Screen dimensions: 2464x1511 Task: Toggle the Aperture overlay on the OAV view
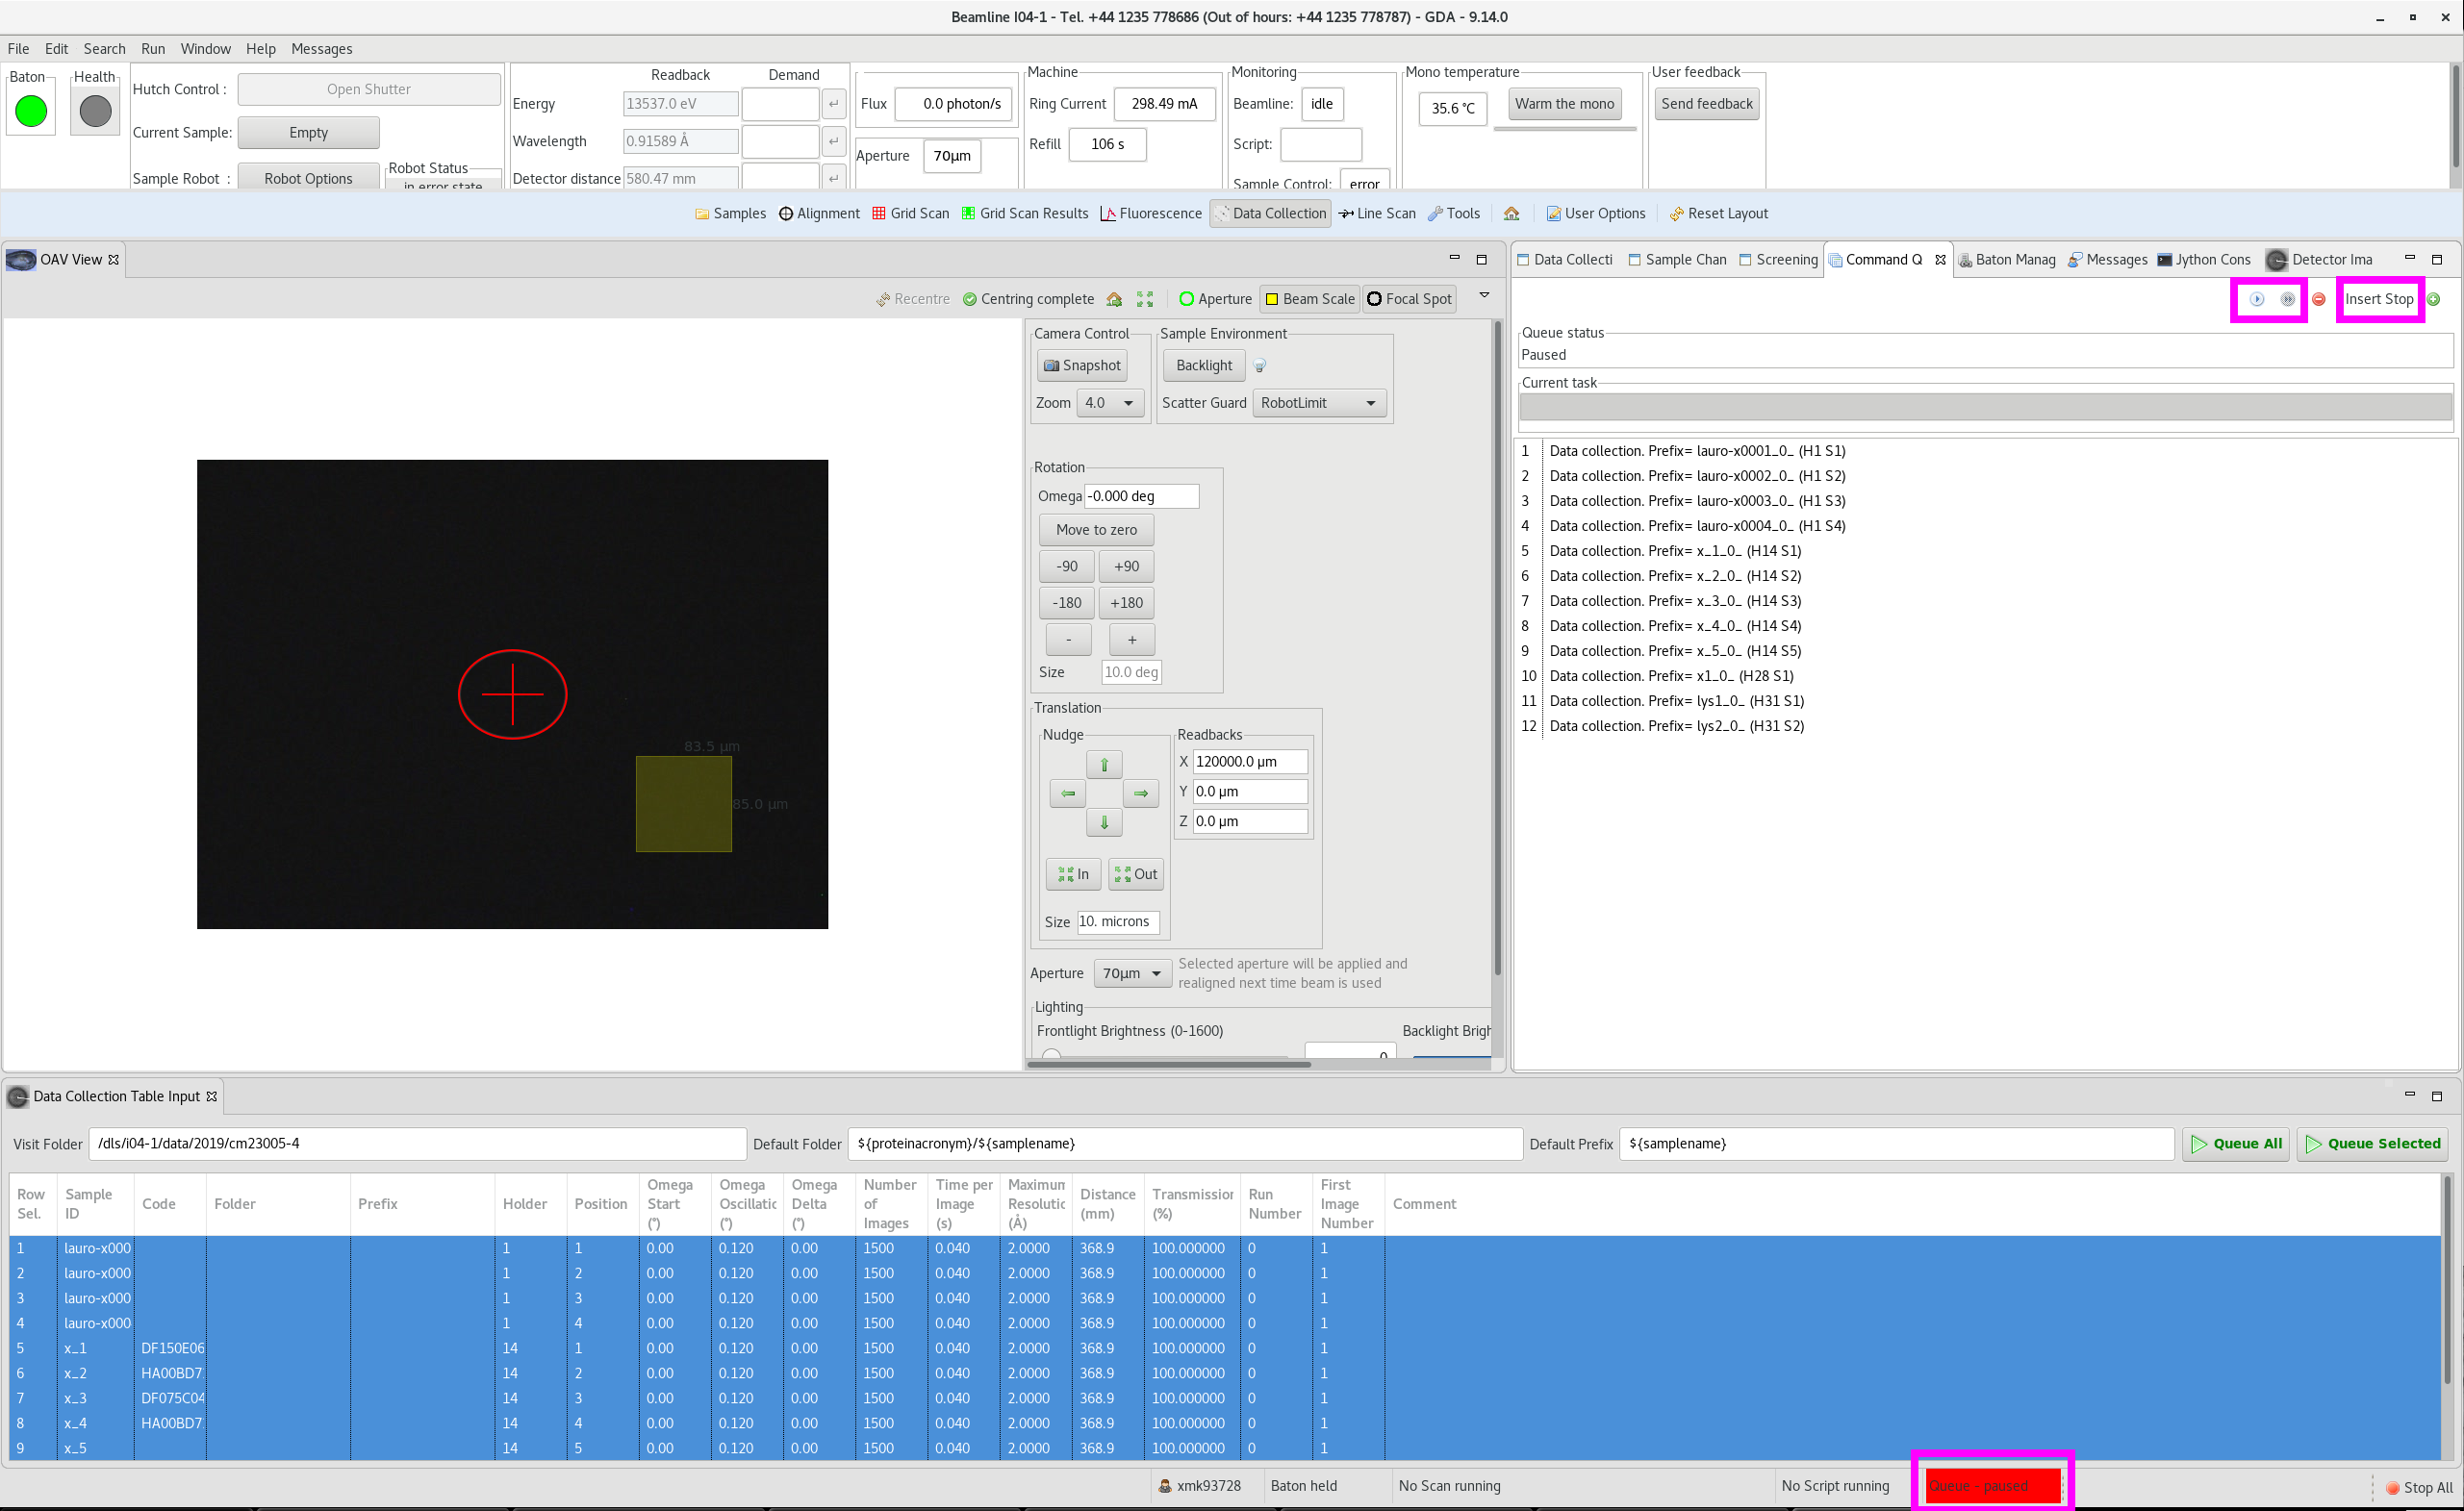tap(1214, 298)
